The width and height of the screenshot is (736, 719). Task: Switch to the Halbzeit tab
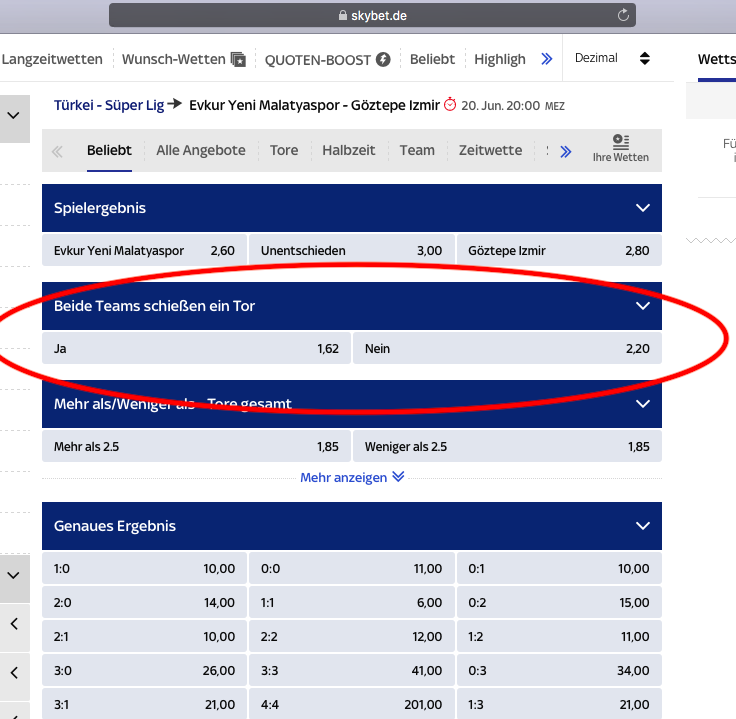(x=349, y=150)
